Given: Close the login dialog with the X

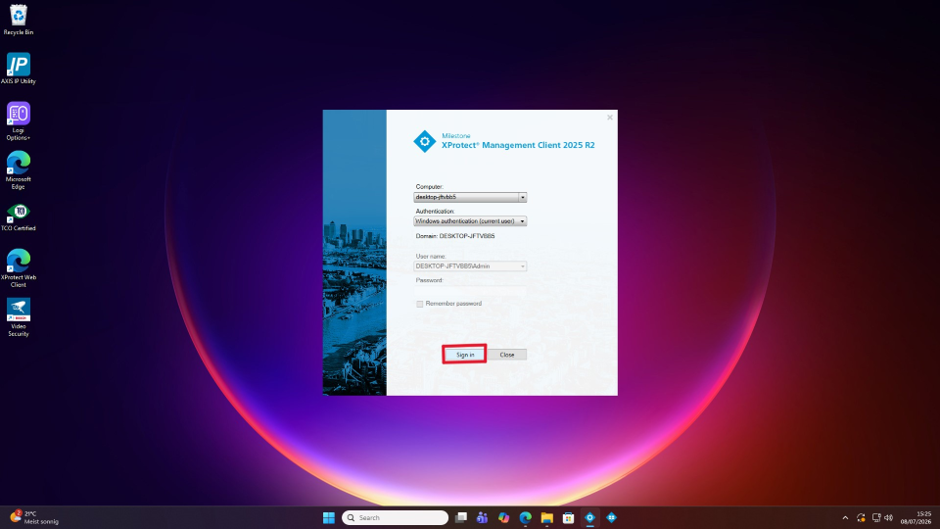Looking at the screenshot, I should click(610, 118).
